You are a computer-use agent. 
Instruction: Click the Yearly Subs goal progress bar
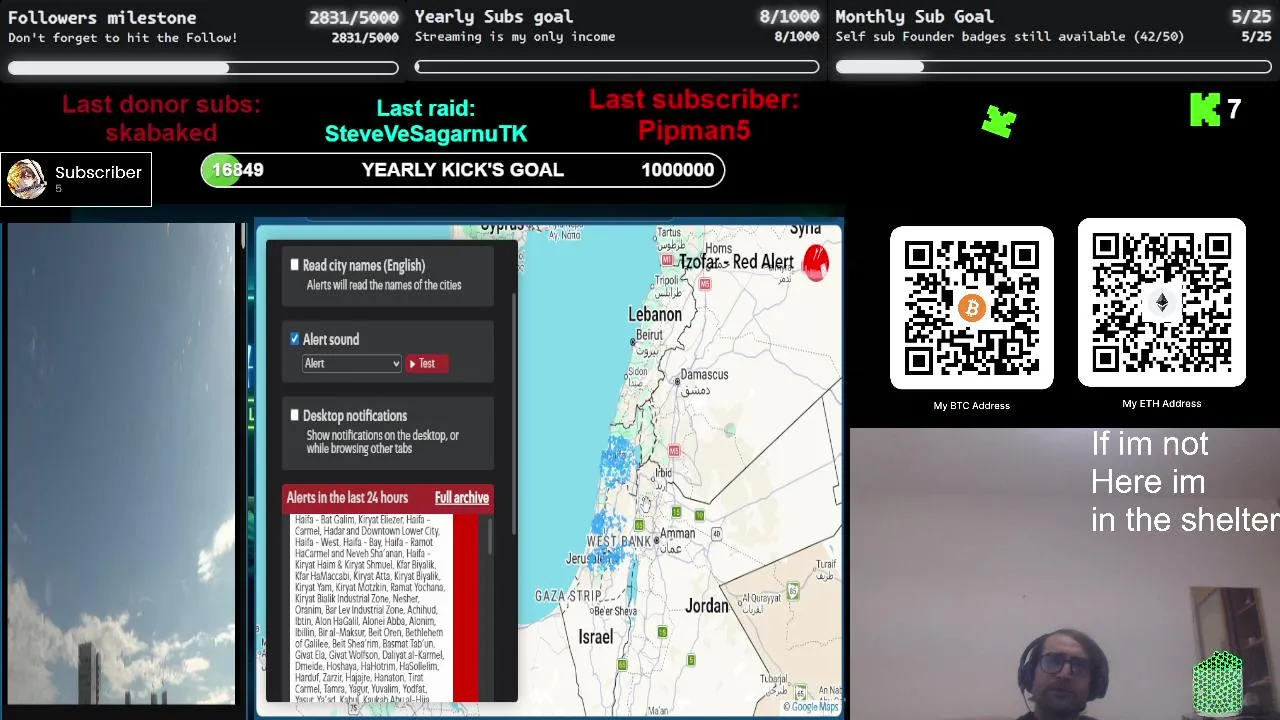tap(617, 68)
